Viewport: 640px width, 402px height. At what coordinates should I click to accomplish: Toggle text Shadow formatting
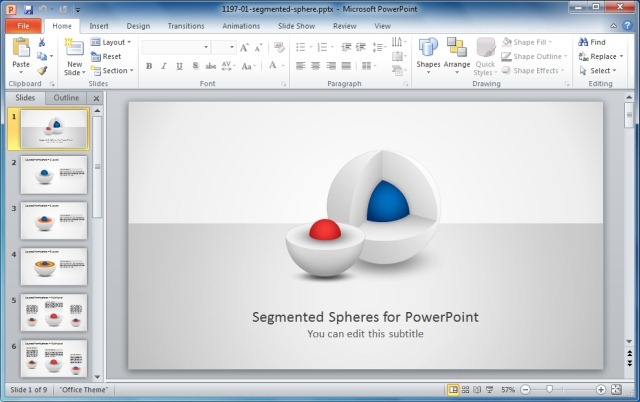pyautogui.click(x=195, y=66)
